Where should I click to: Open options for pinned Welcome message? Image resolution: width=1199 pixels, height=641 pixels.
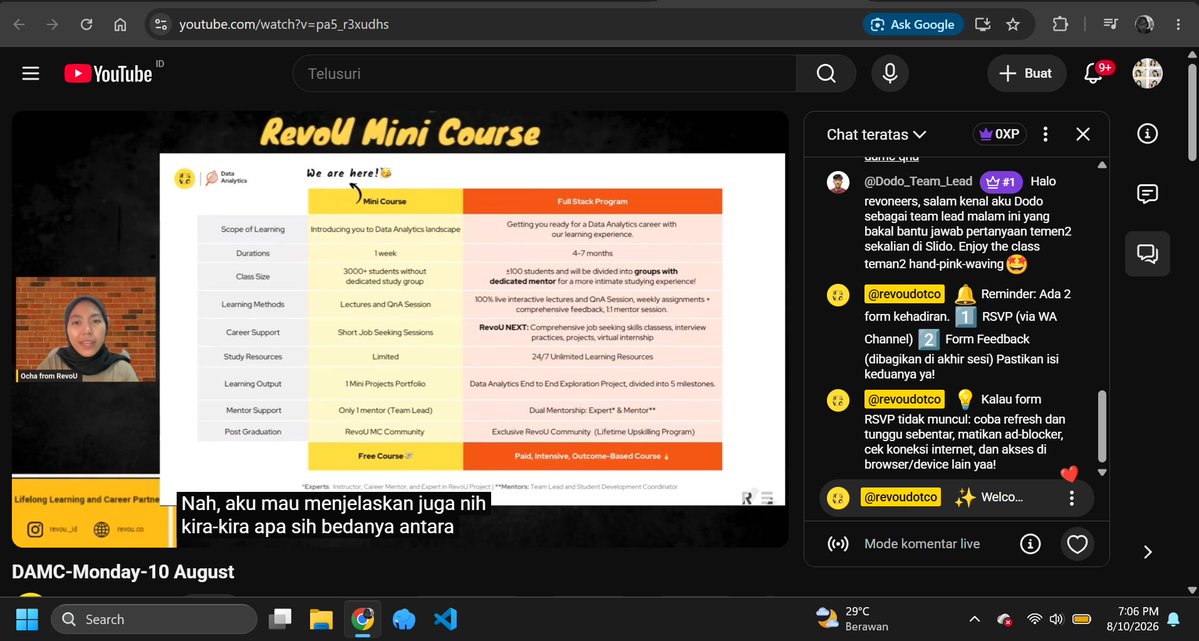1071,498
